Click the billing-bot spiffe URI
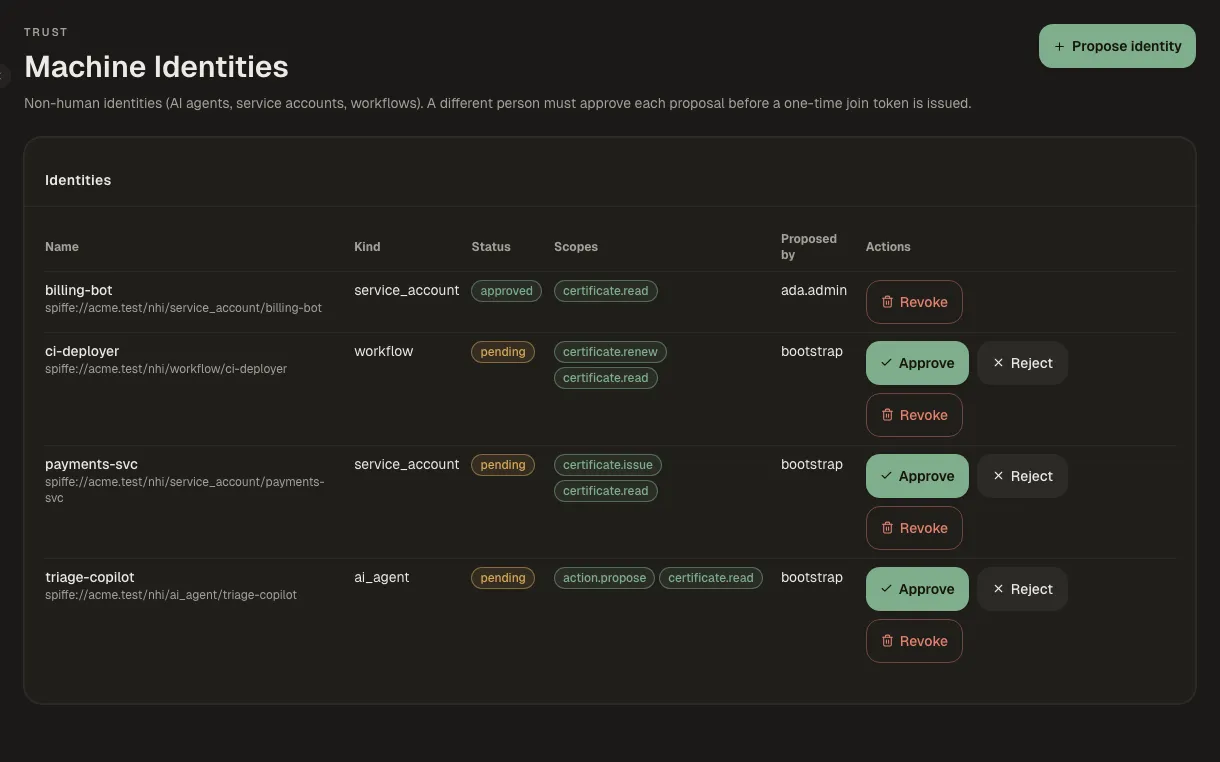This screenshot has width=1220, height=762. coord(183,308)
